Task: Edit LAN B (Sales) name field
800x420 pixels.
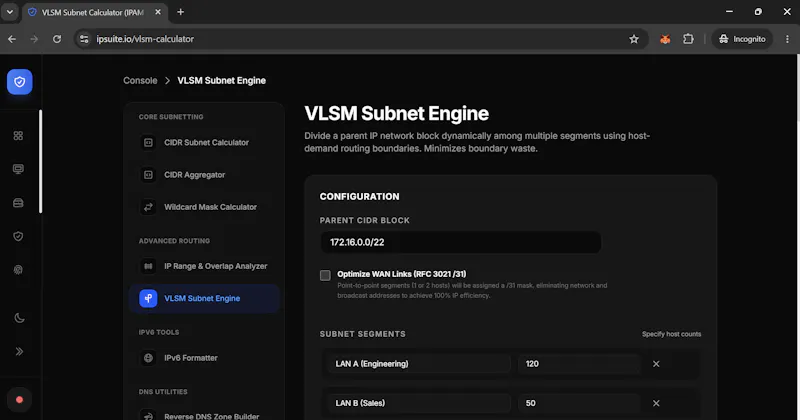Action: tap(418, 403)
